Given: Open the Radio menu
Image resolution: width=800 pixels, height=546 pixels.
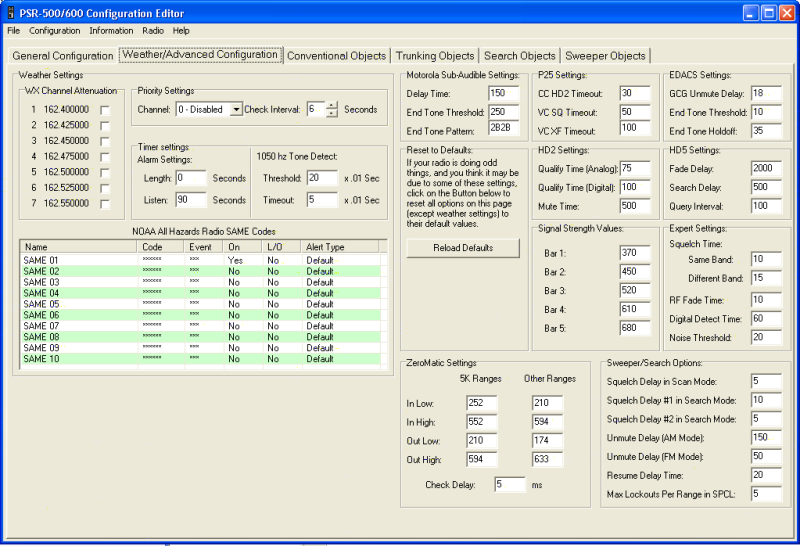Looking at the screenshot, I should click(x=152, y=31).
